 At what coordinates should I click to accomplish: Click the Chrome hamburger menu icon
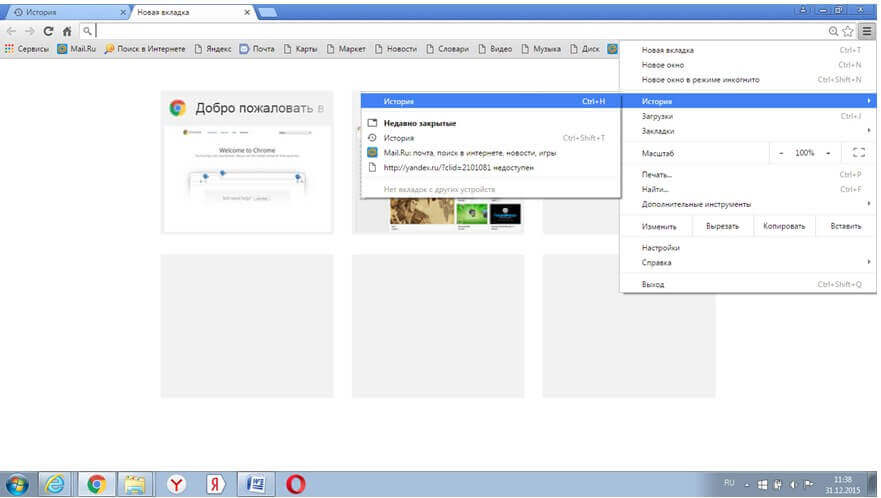point(867,31)
